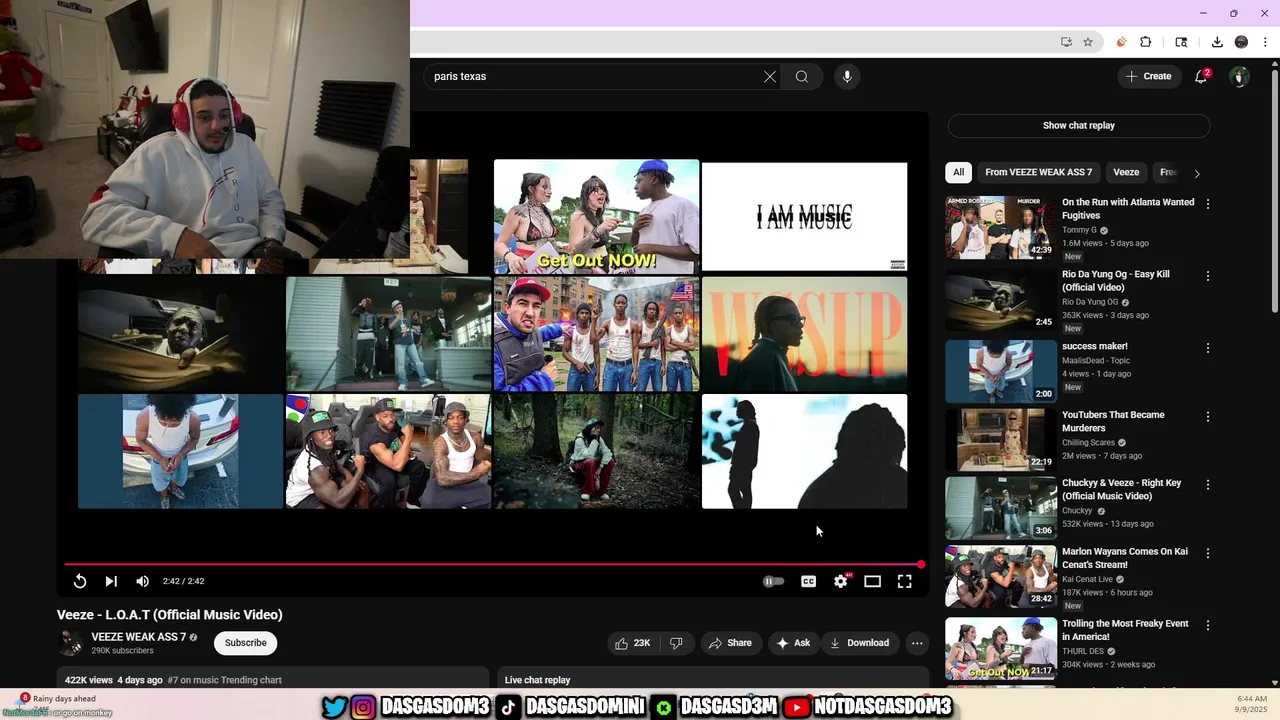Open I AM MUSIC endscreen video
This screenshot has width=1280, height=720.
(x=805, y=216)
